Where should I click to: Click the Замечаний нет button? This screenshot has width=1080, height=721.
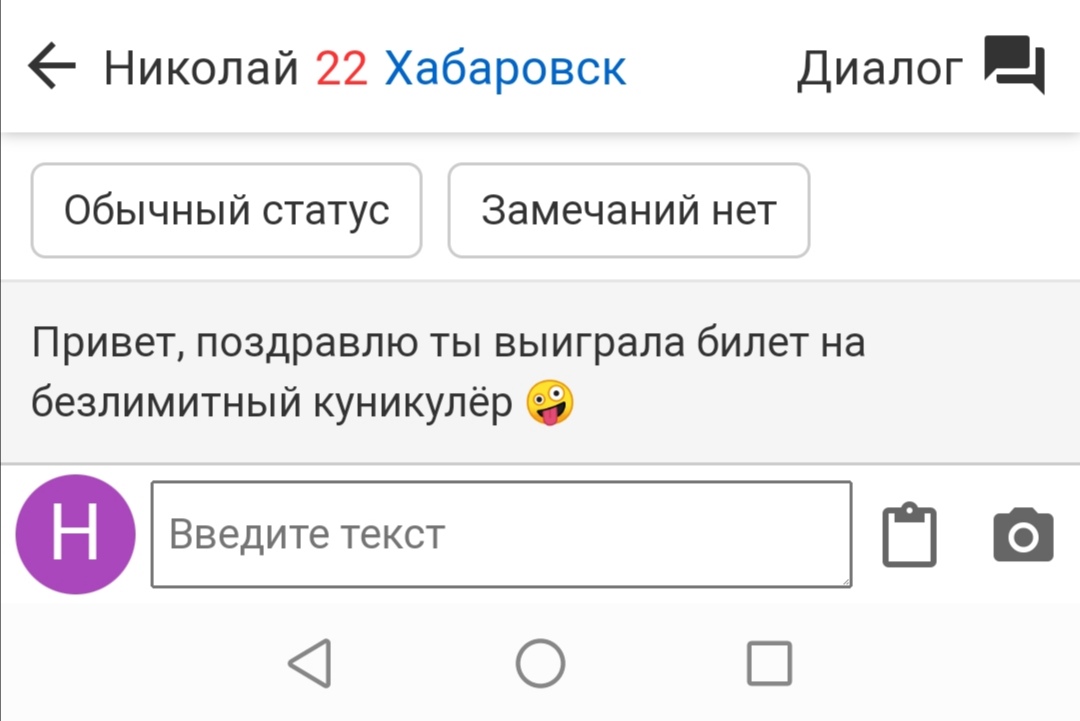[628, 210]
